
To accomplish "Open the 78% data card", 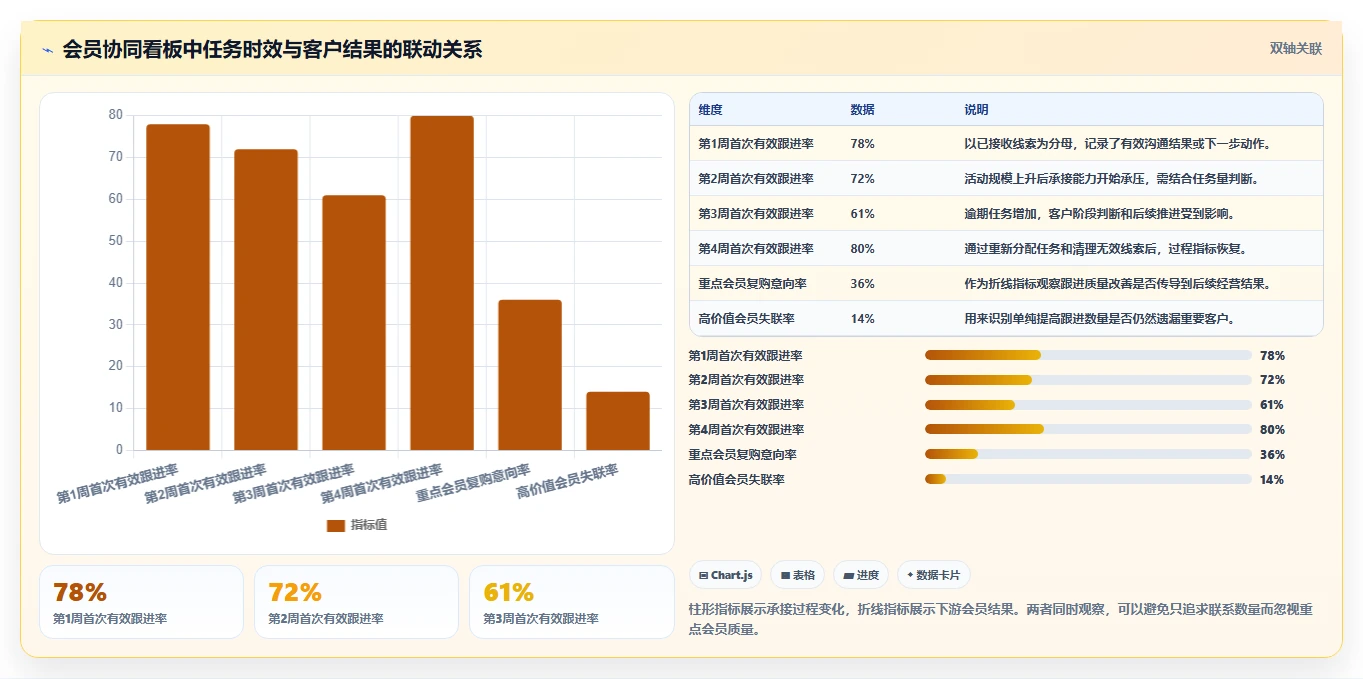I will tap(141, 602).
